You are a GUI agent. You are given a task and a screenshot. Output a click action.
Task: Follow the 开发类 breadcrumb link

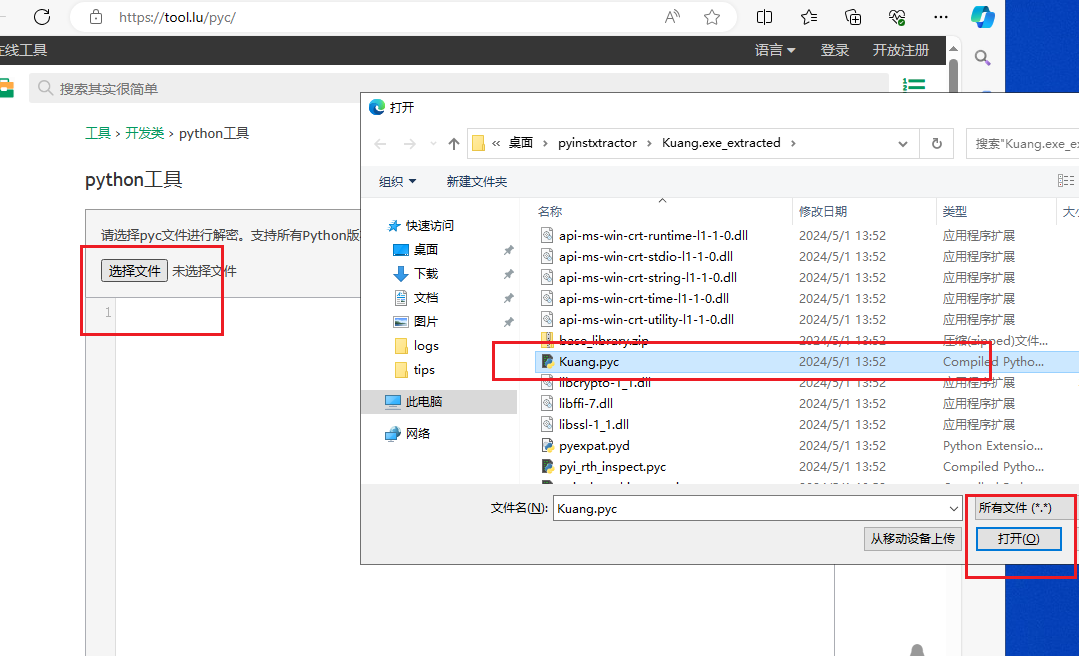pos(145,134)
